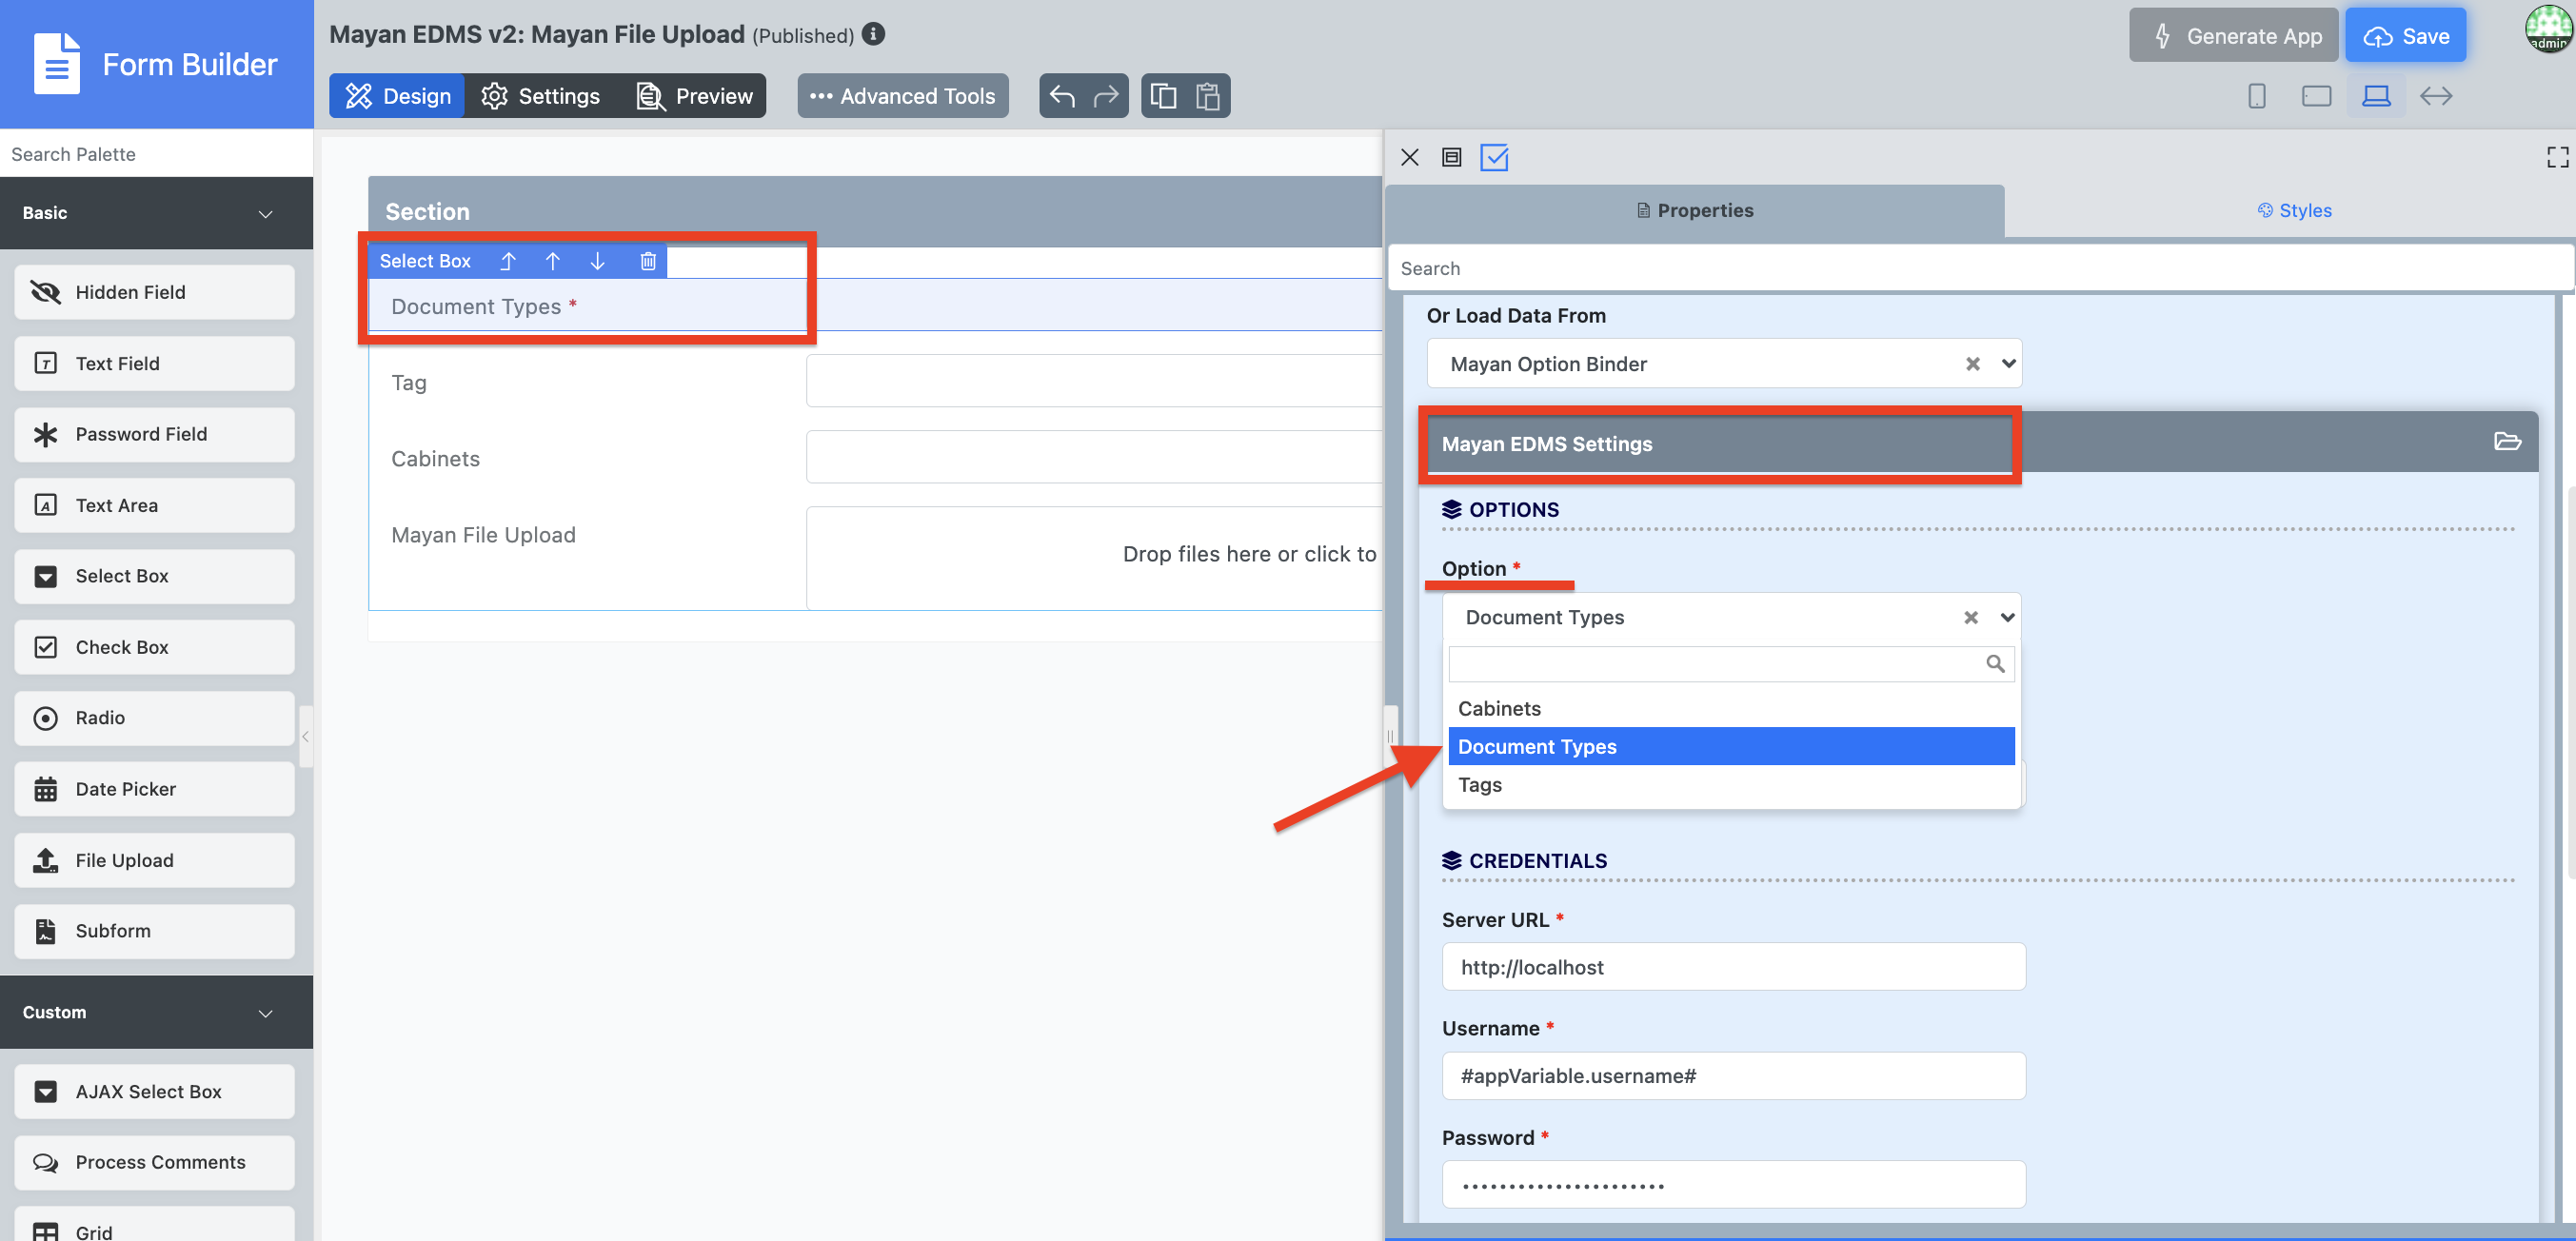Select the Password Field palette item
2576x1241 pixels.
coord(155,434)
